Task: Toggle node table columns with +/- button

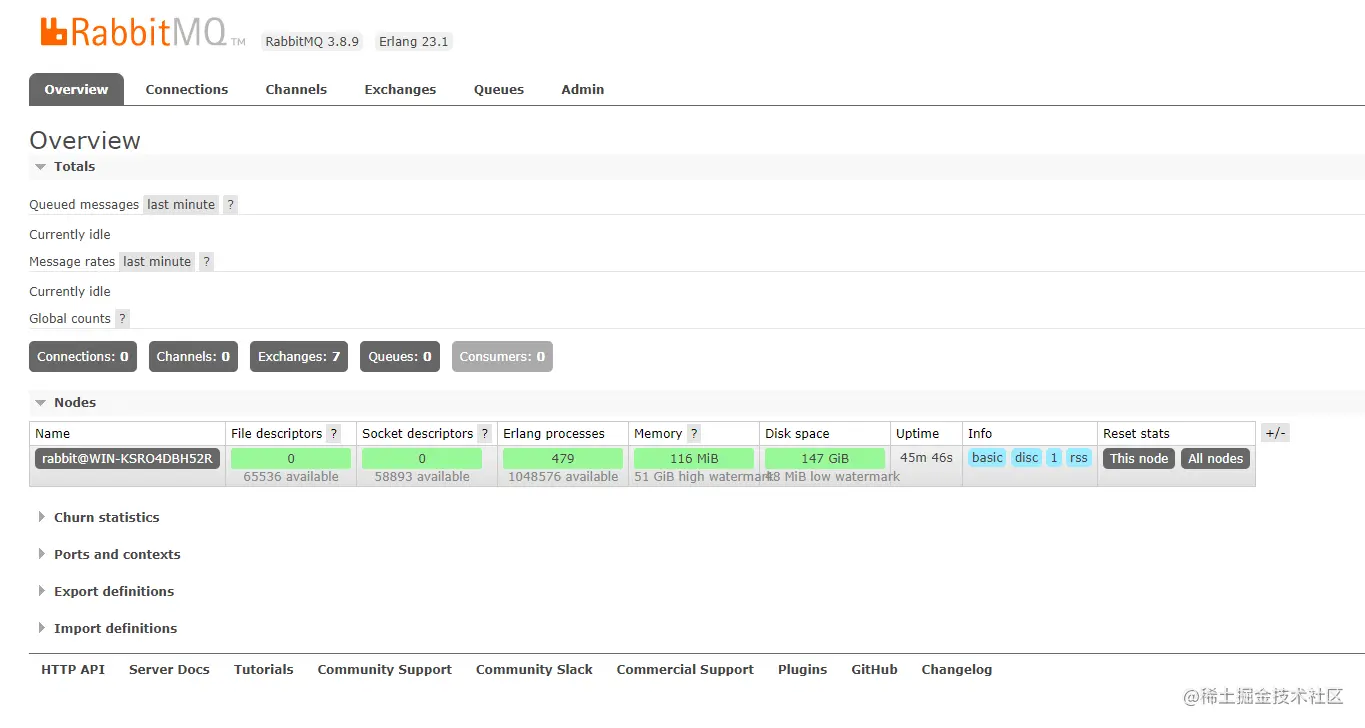Action: (x=1275, y=433)
